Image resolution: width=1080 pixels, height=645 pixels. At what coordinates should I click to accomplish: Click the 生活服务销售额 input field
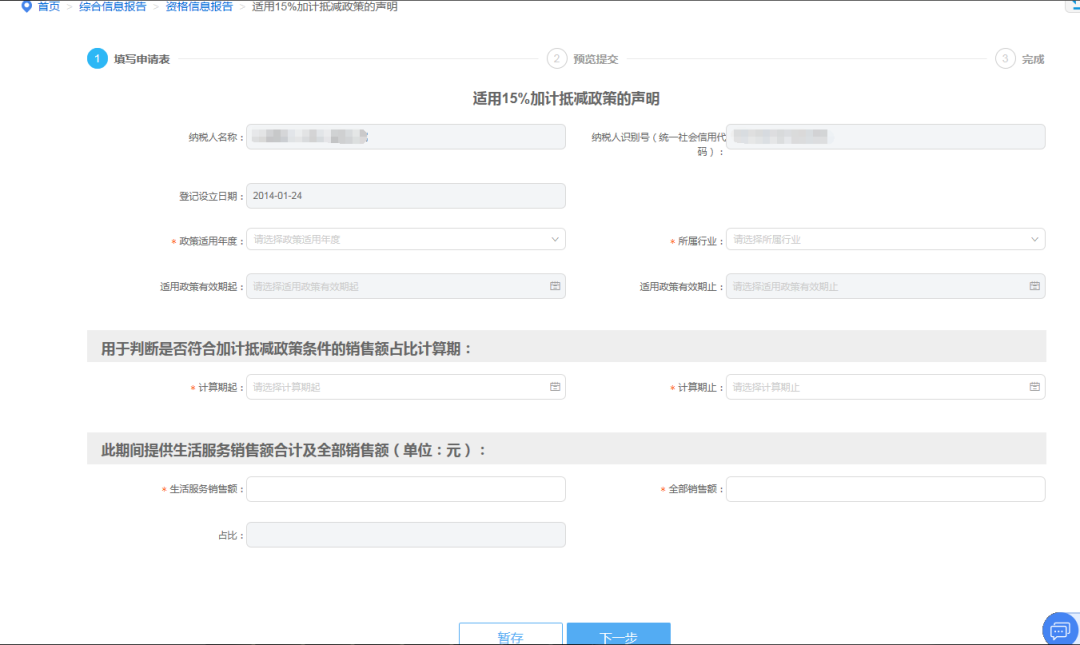[x=405, y=488]
